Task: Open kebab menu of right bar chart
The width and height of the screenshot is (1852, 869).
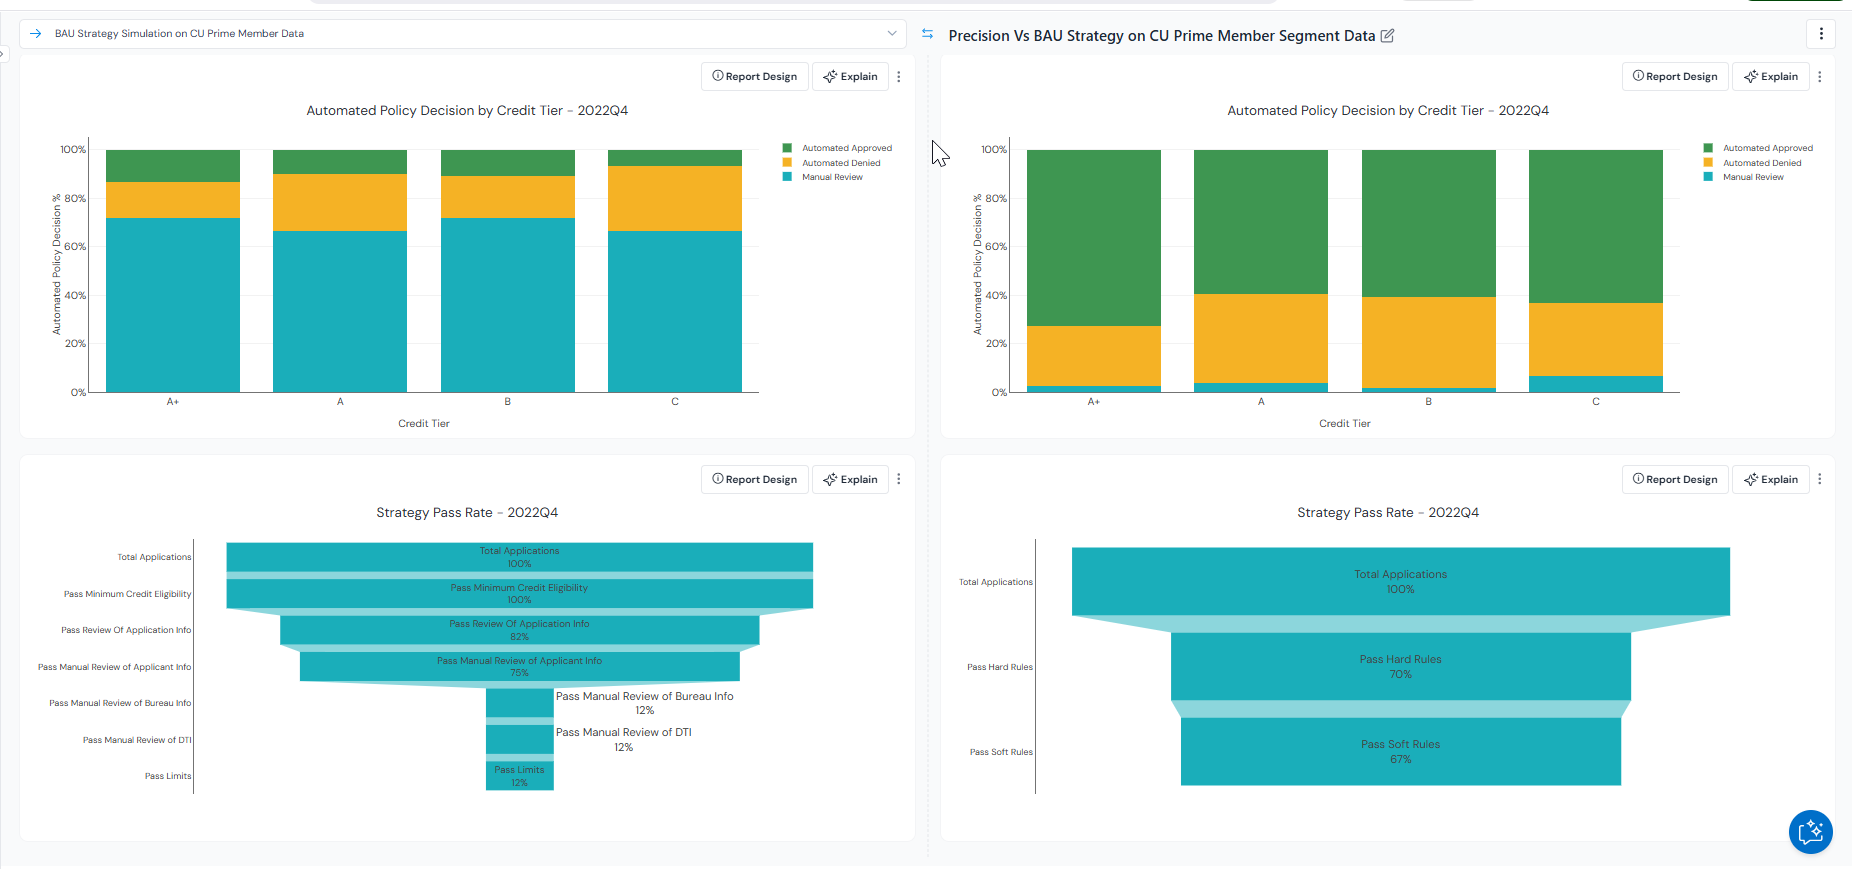Action: tap(1820, 77)
